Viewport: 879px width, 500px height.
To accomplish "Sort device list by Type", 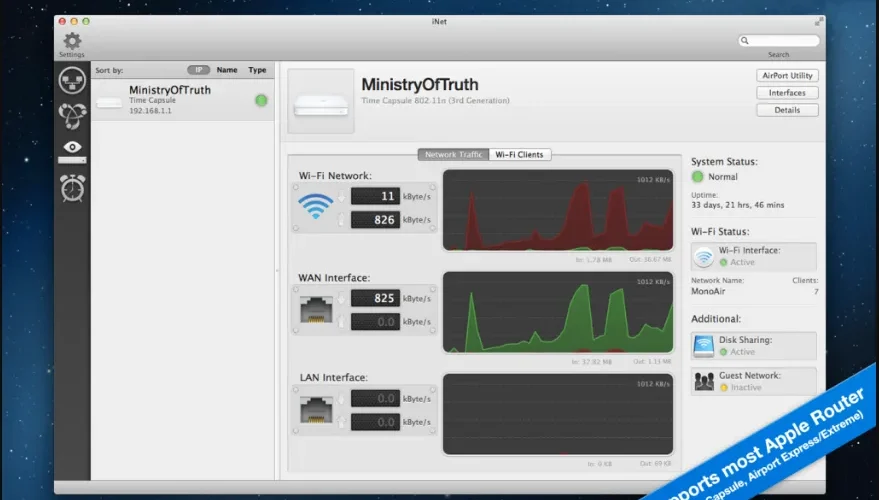I will coord(257,70).
